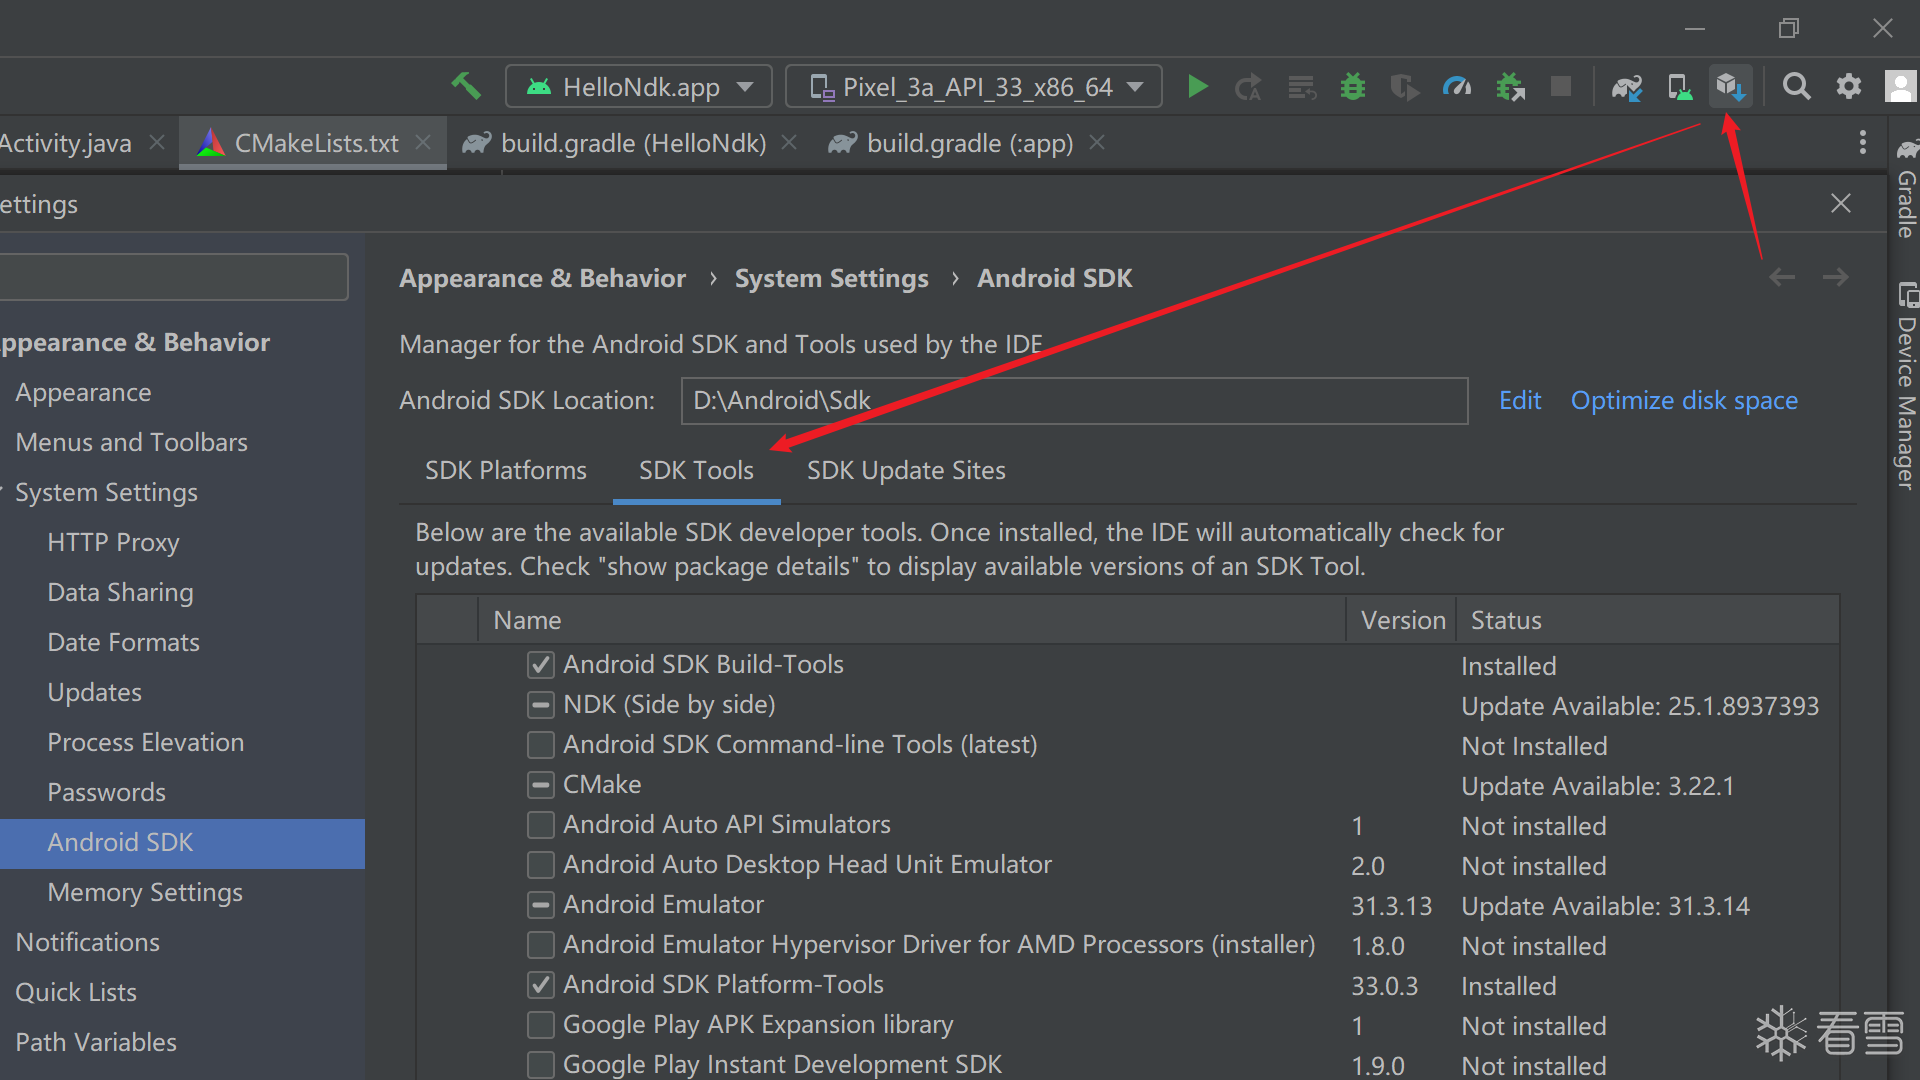Open IDE settings gear icon
The height and width of the screenshot is (1080, 1920).
coord(1849,87)
